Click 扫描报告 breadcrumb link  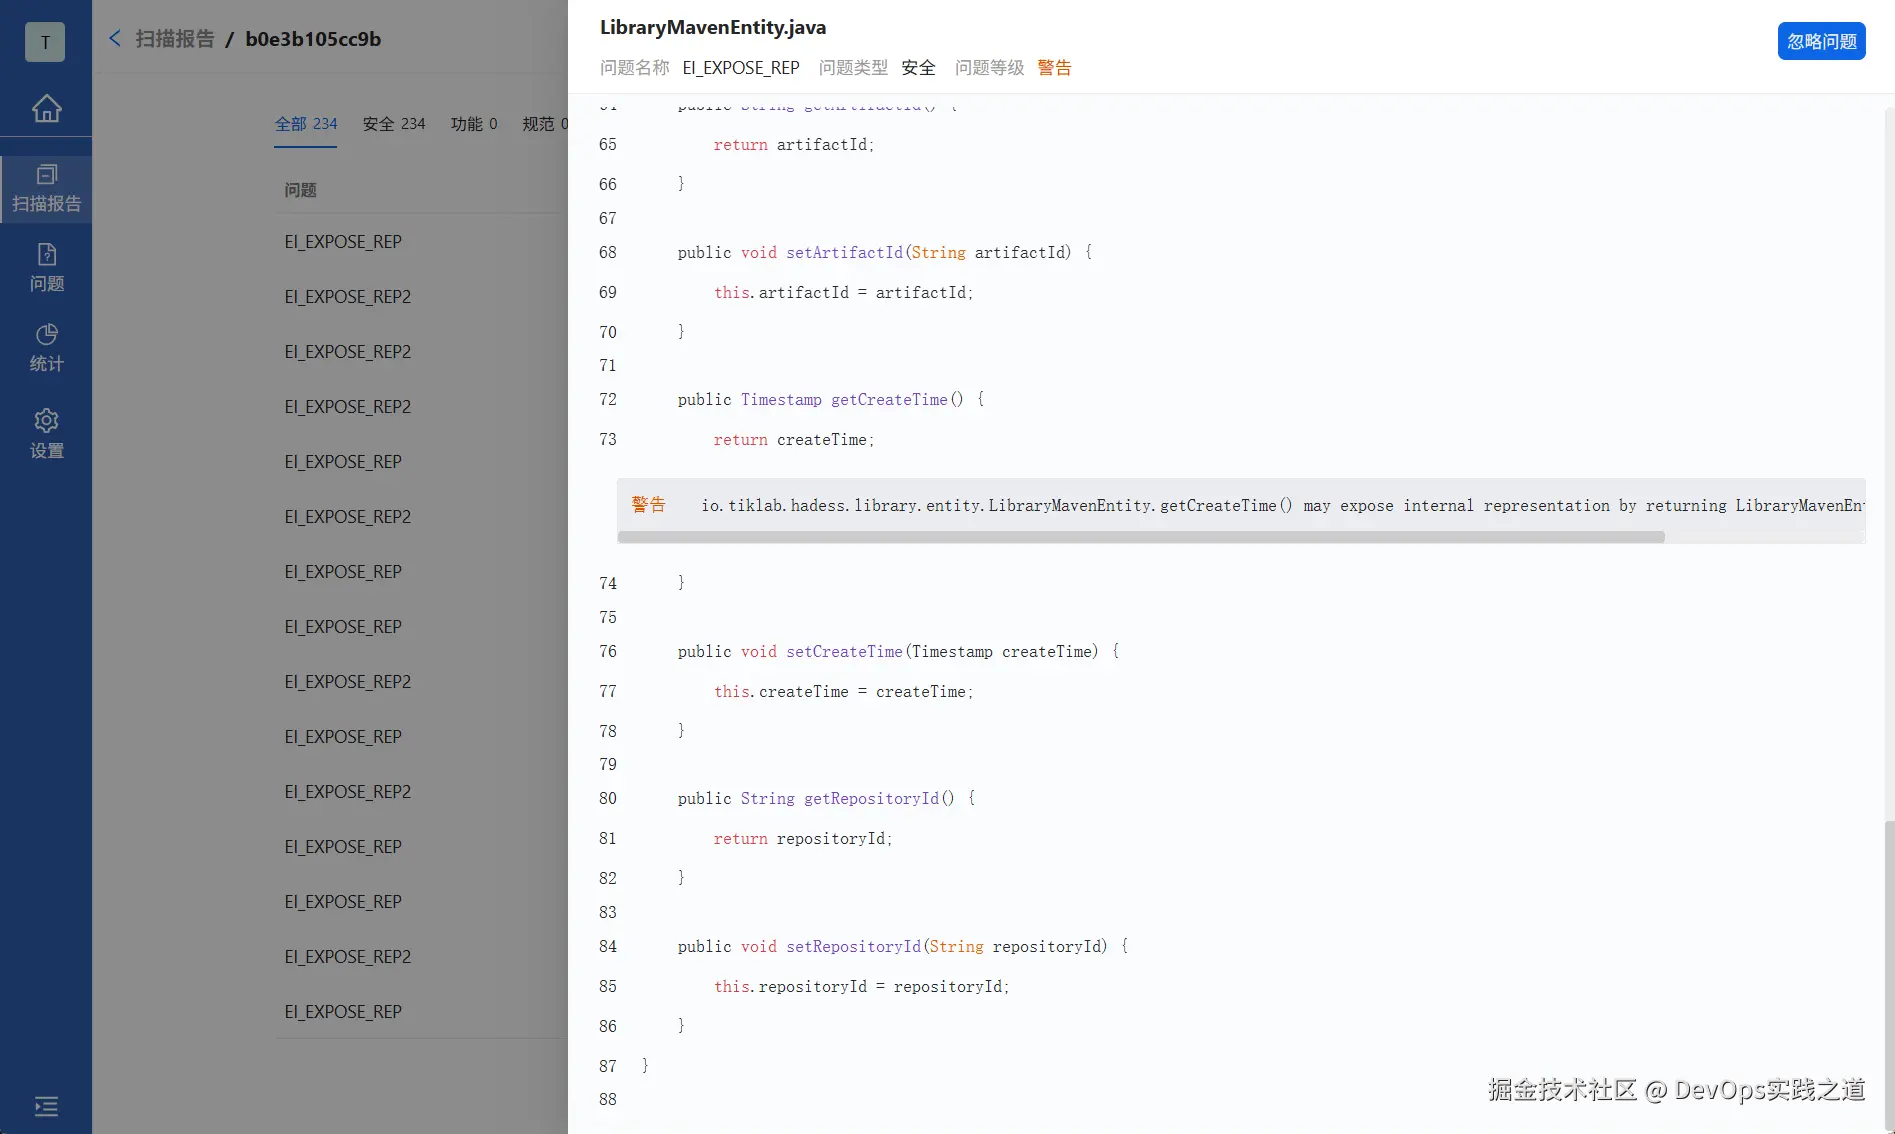click(x=175, y=39)
